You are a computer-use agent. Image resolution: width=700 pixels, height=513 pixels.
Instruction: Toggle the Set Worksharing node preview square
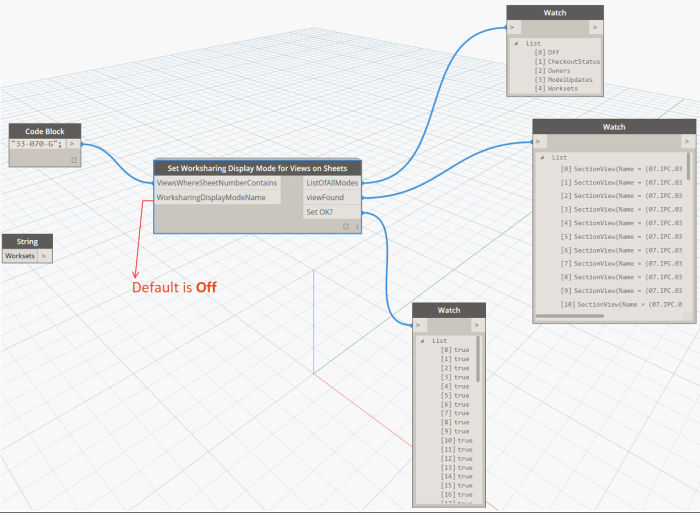pos(346,227)
